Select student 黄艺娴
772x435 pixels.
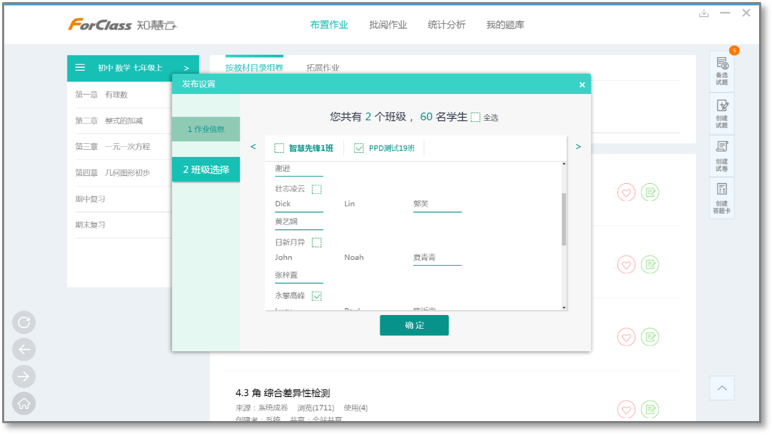coord(286,221)
